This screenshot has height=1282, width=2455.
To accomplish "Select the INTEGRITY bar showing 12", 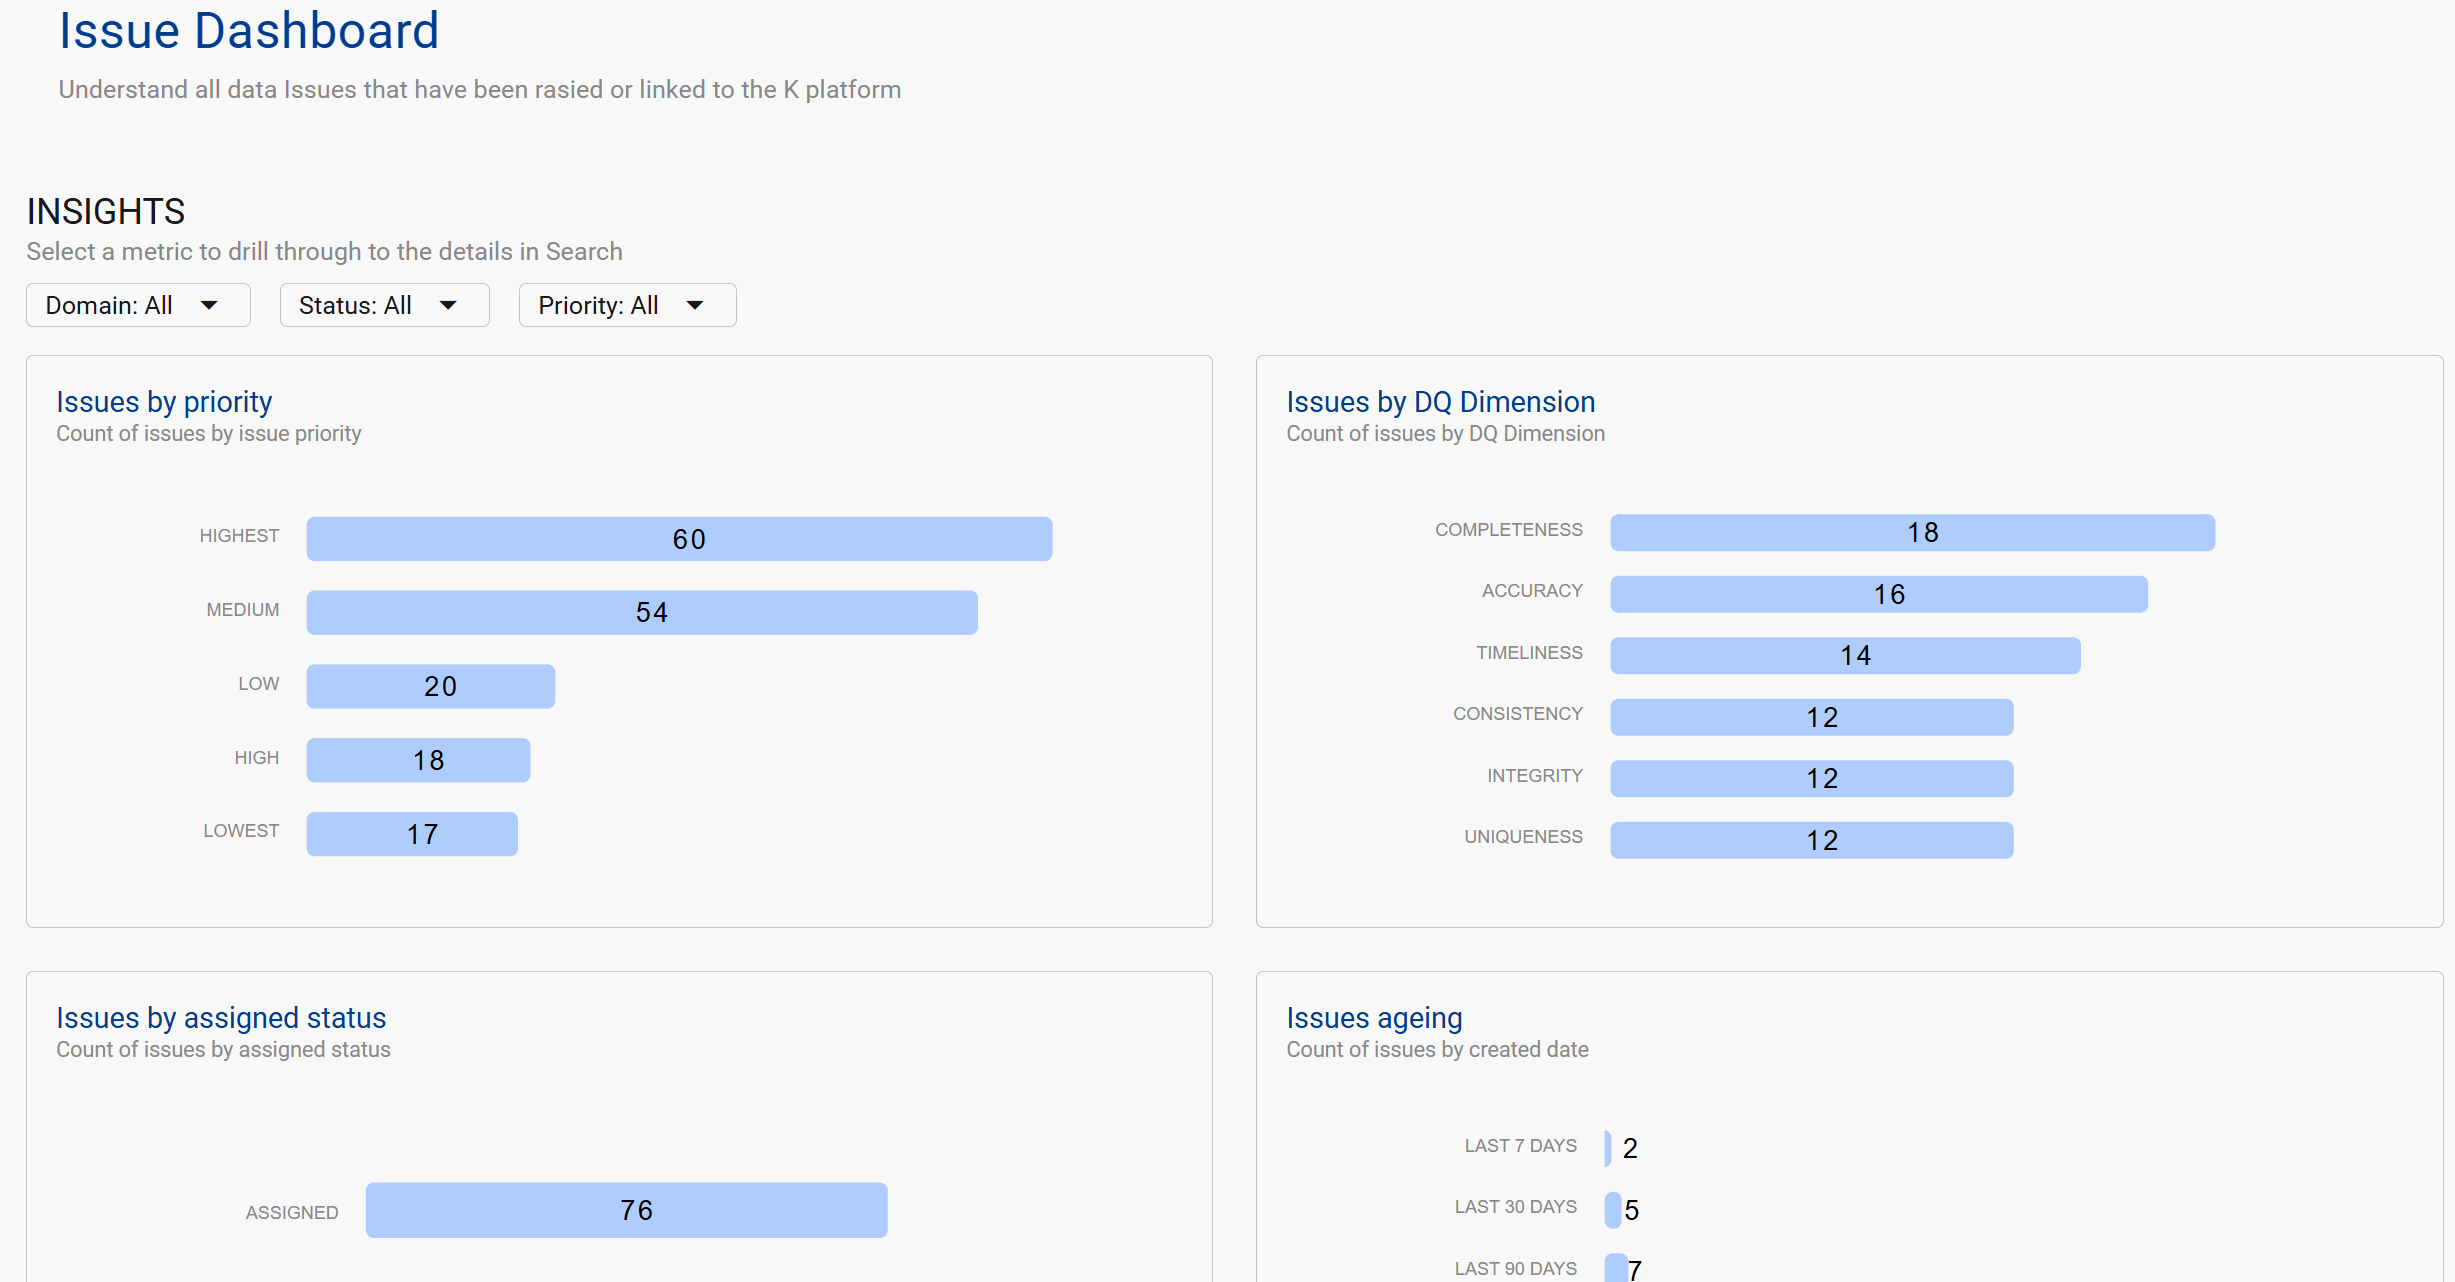I will [x=1811, y=778].
